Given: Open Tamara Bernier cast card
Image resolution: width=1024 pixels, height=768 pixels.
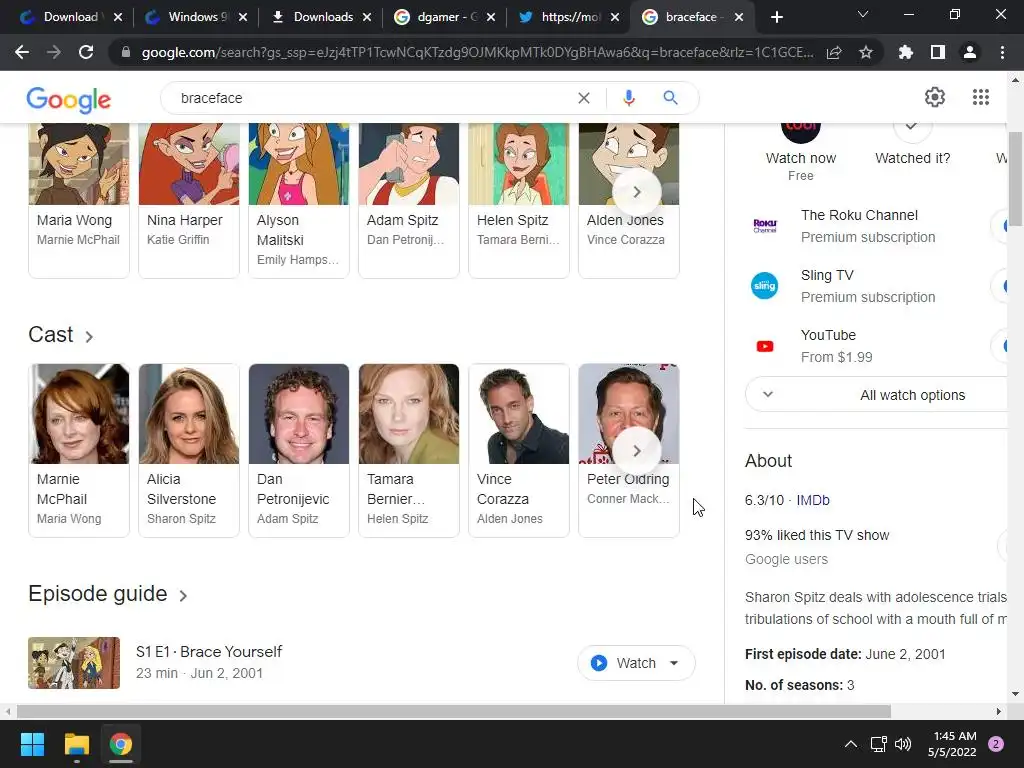Looking at the screenshot, I should (409, 451).
